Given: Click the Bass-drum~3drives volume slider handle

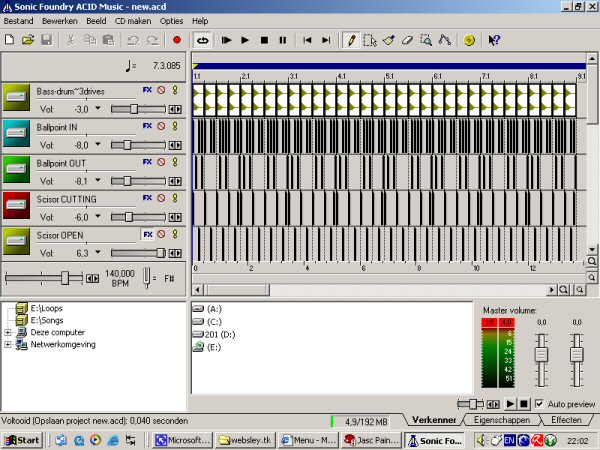Looking at the screenshot, I should pyautogui.click(x=134, y=109).
